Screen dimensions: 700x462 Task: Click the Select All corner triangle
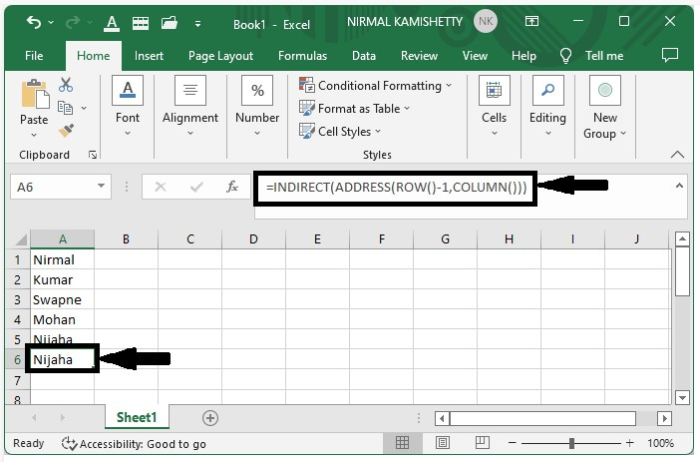21,240
